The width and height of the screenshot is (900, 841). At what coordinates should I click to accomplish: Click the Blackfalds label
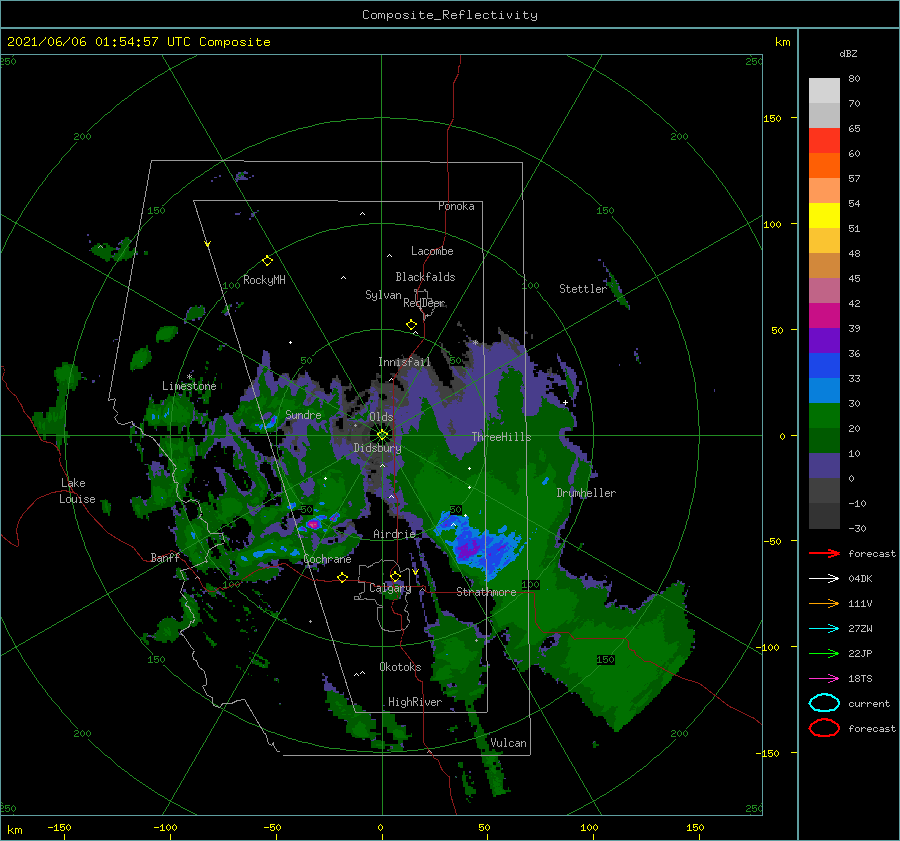[x=425, y=277]
